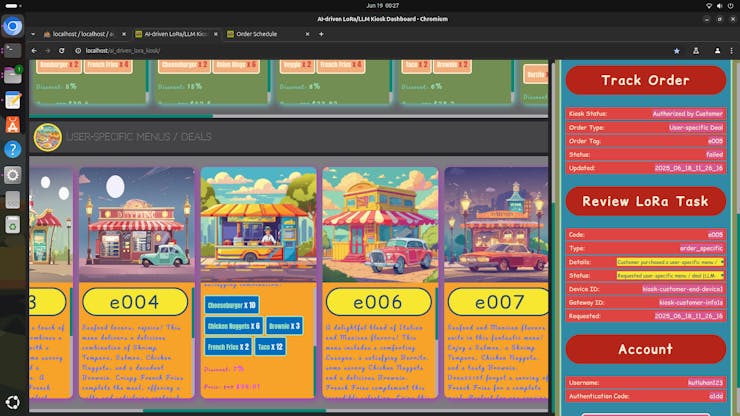This screenshot has height=416, width=740.
Task: Click the browser back arrow
Action: (34, 50)
